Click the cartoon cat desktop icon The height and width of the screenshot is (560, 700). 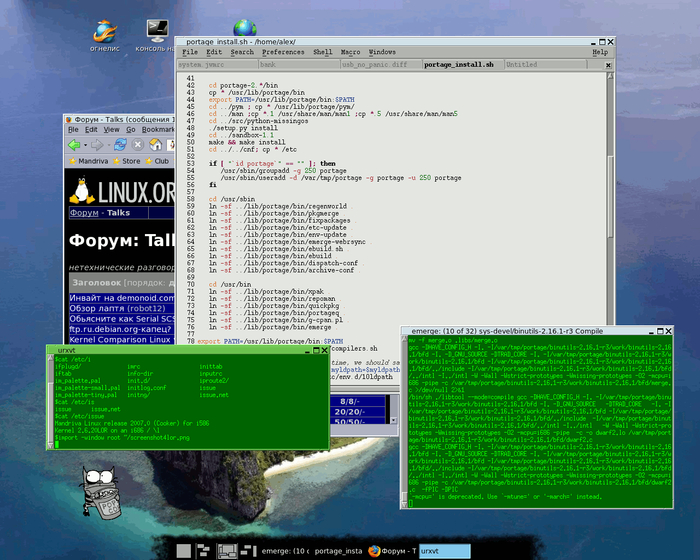tap(101, 493)
